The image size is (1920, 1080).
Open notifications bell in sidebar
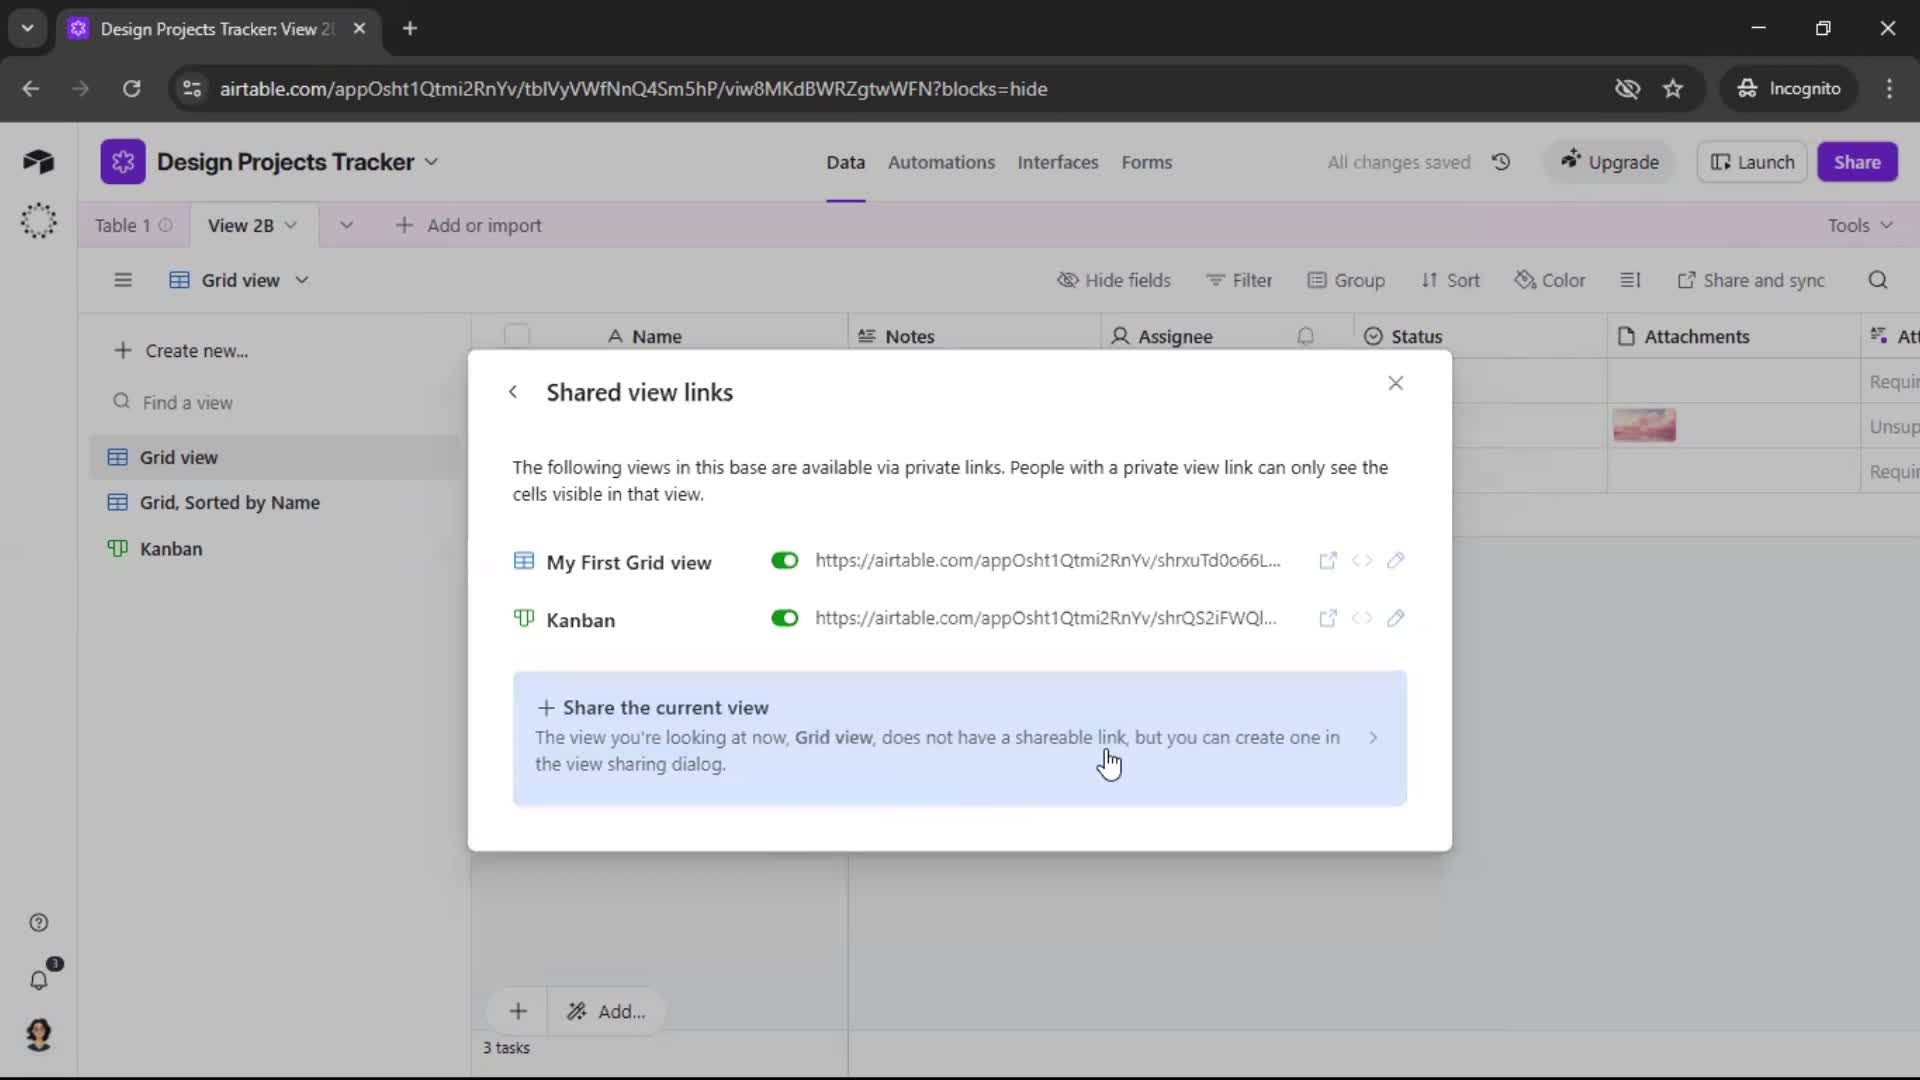point(39,981)
